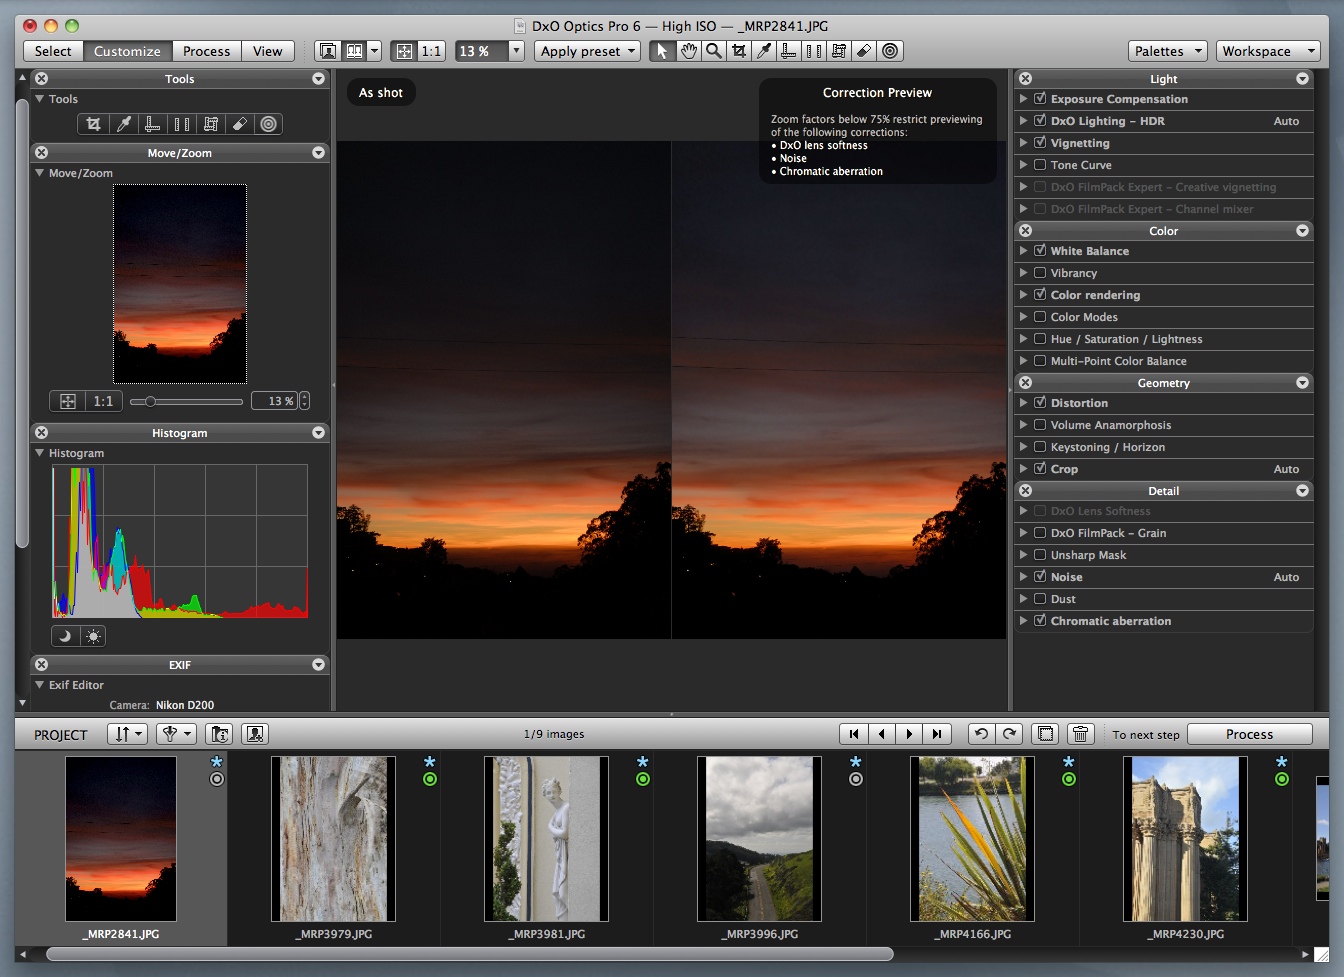Jump to last image in project
Image resolution: width=1344 pixels, height=977 pixels.
pyautogui.click(x=936, y=734)
